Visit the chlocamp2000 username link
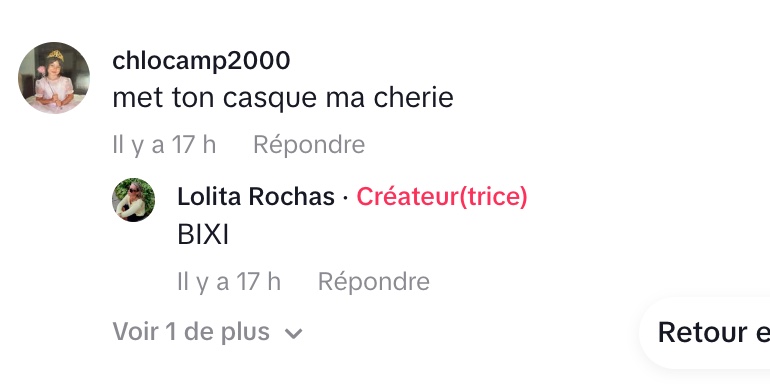Viewport: 770px width, 384px height. point(201,61)
